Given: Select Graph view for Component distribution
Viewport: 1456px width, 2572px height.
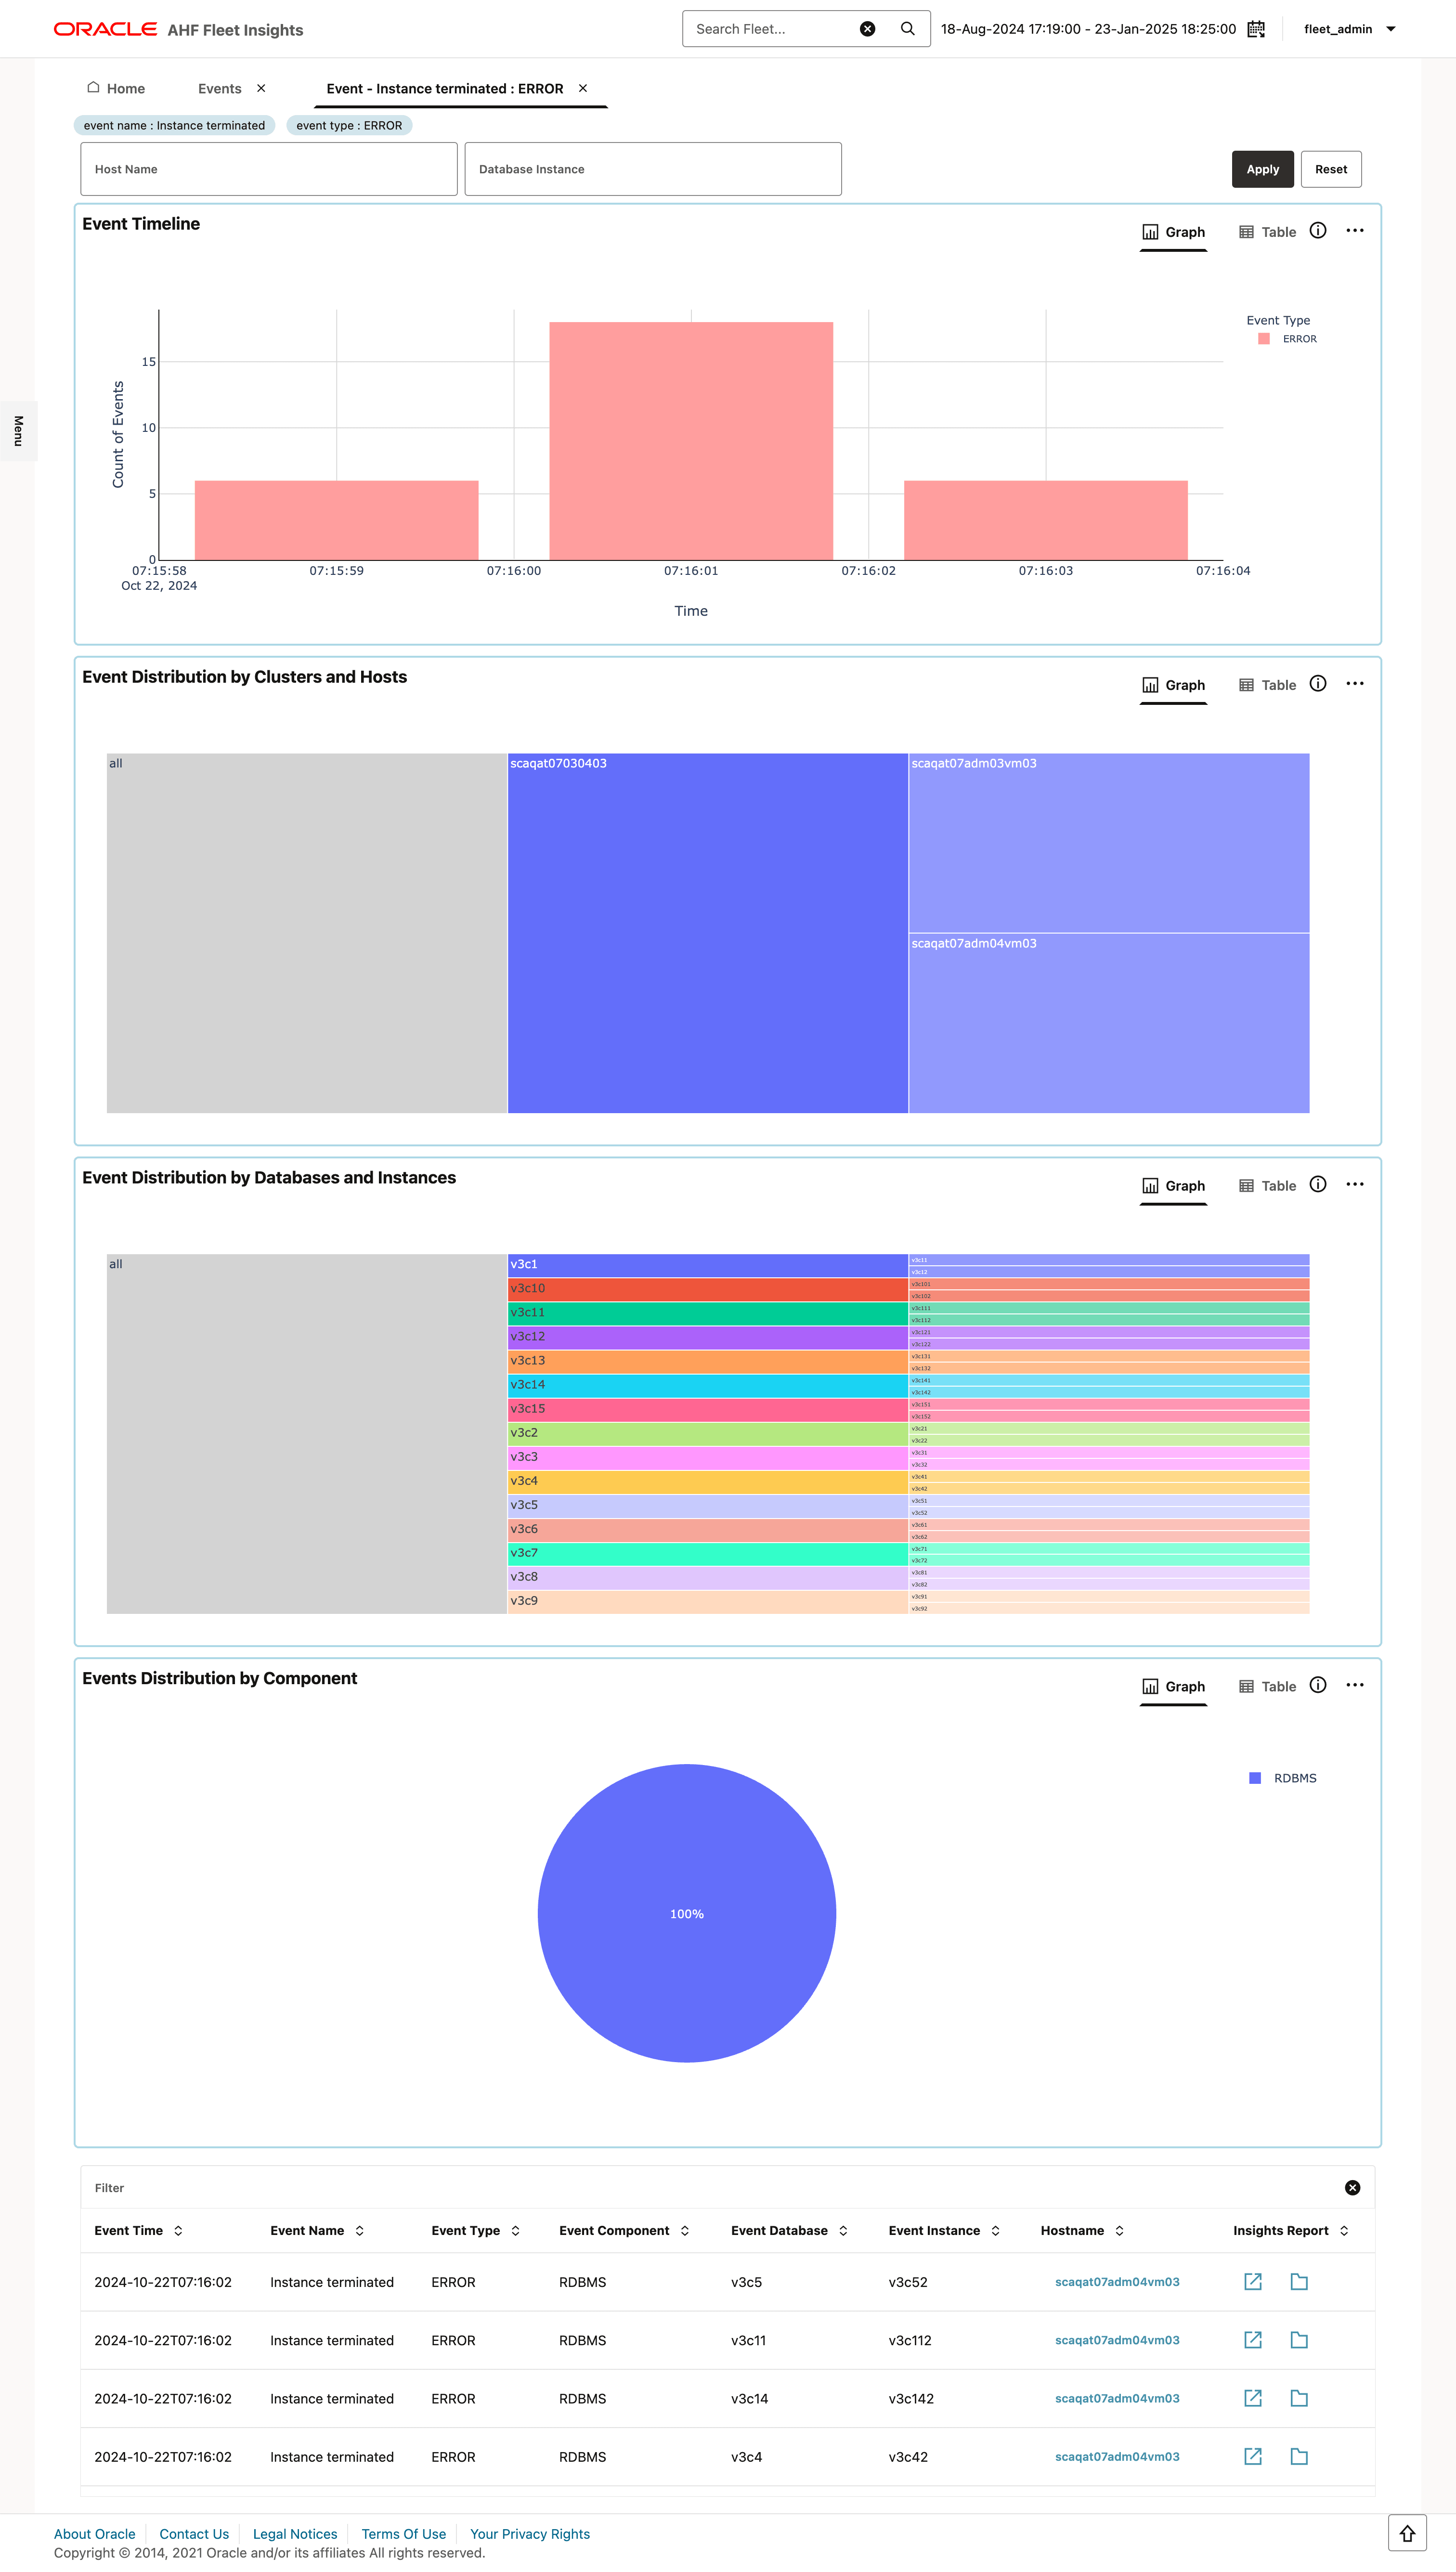Looking at the screenshot, I should [1173, 1686].
